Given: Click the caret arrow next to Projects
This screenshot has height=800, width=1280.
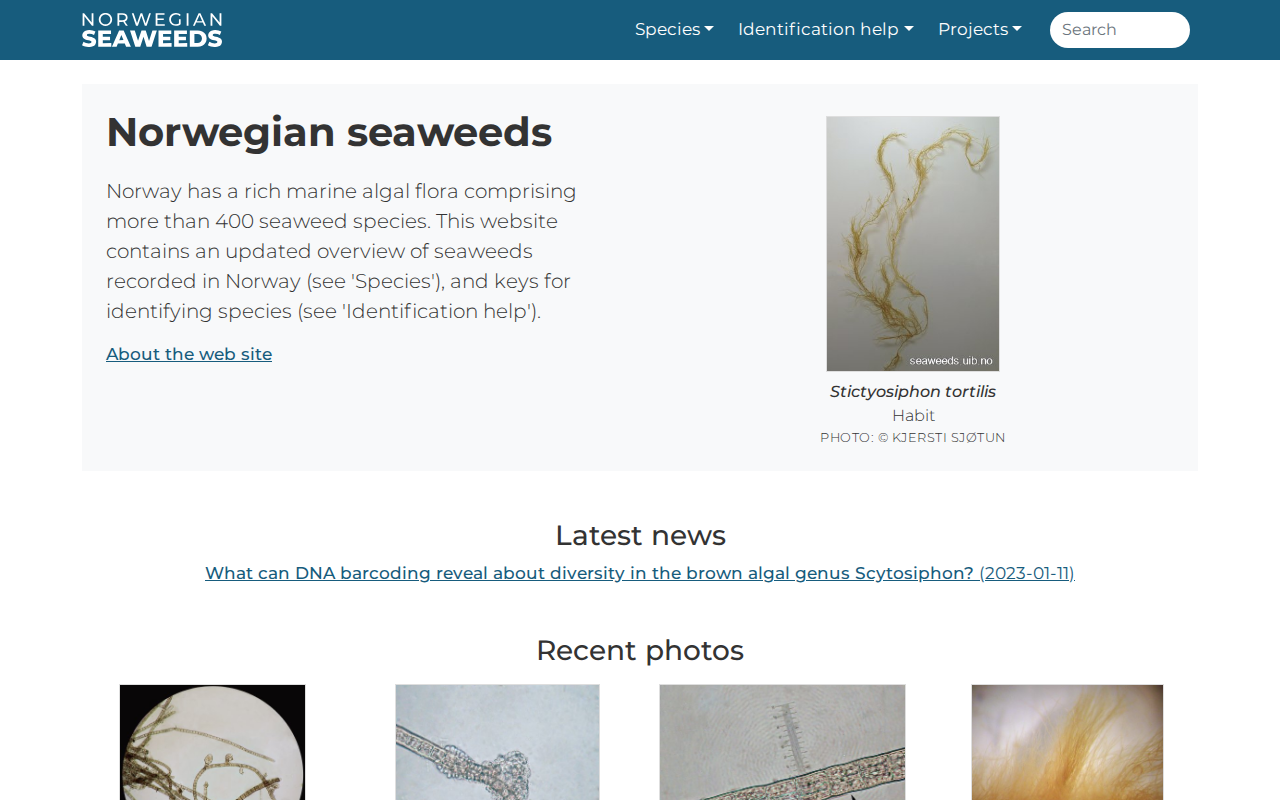Looking at the screenshot, I should click(1017, 29).
